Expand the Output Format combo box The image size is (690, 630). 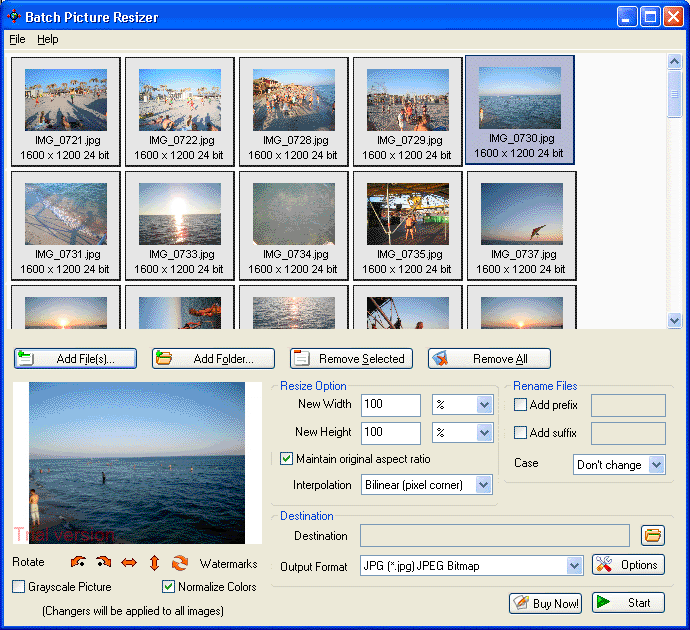click(574, 566)
